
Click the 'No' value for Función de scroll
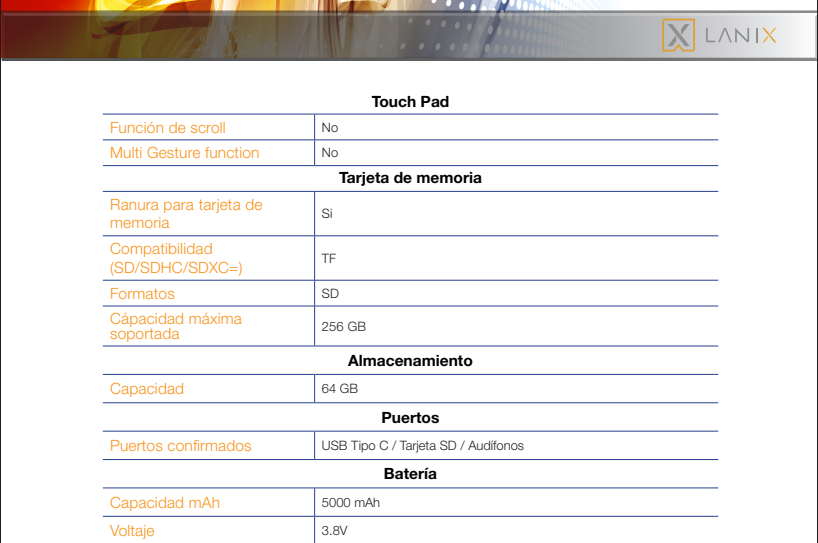pos(330,128)
